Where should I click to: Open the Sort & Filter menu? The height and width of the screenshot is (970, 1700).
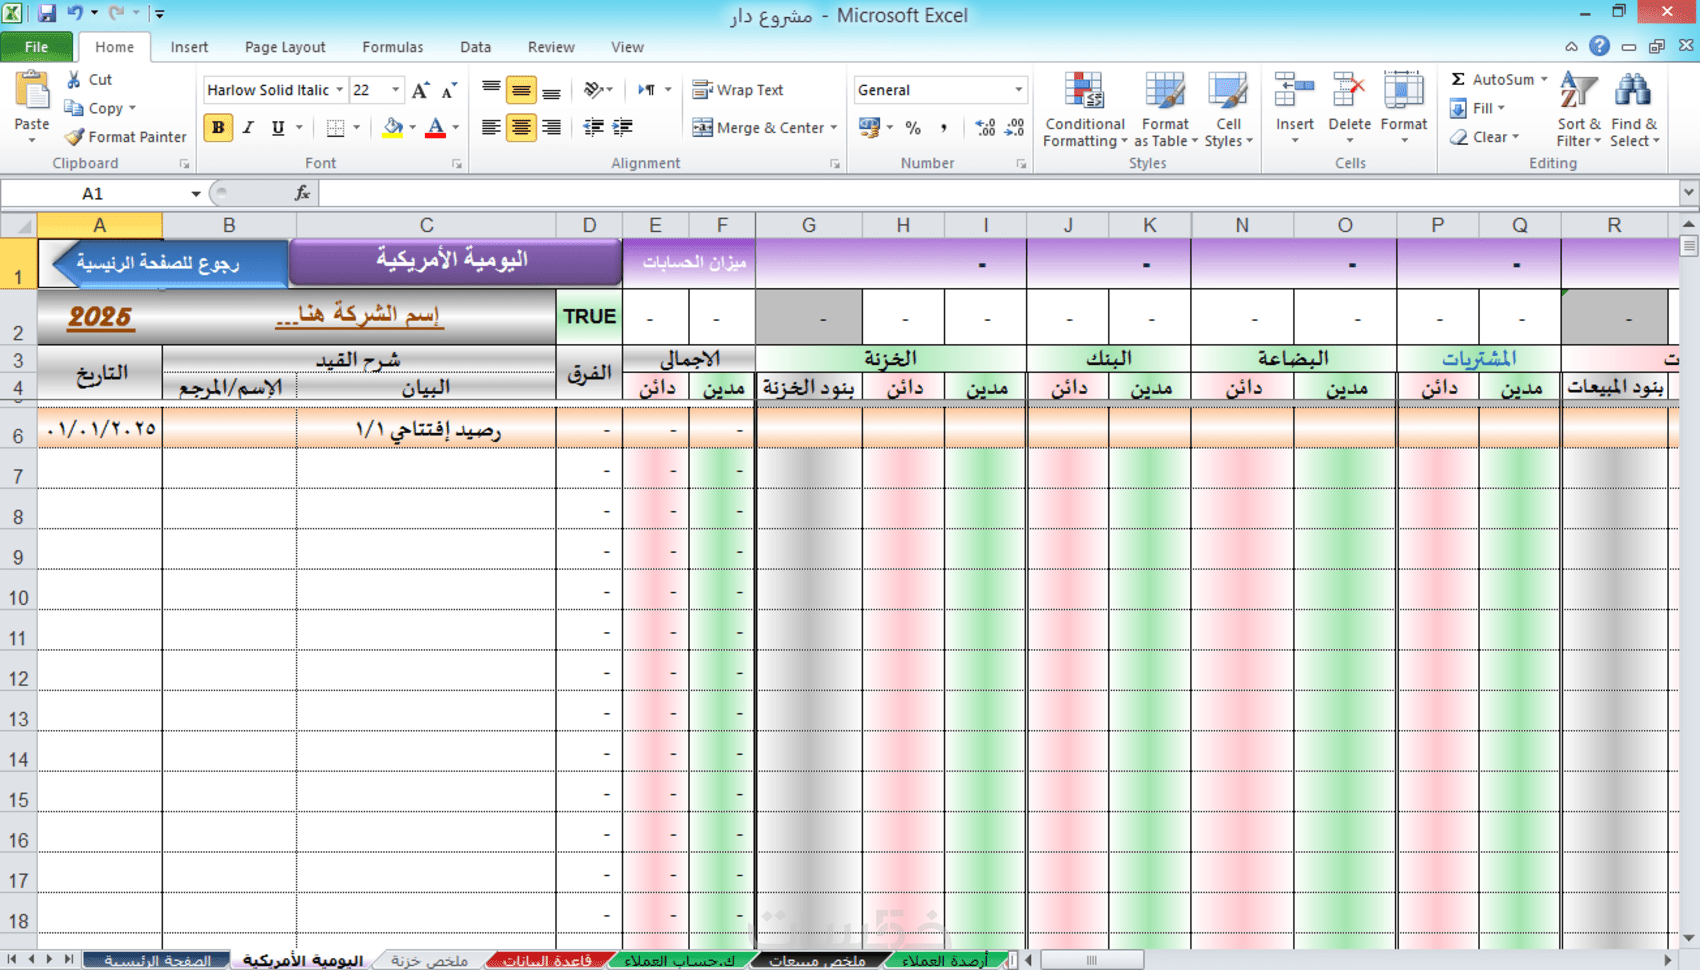click(x=1579, y=110)
